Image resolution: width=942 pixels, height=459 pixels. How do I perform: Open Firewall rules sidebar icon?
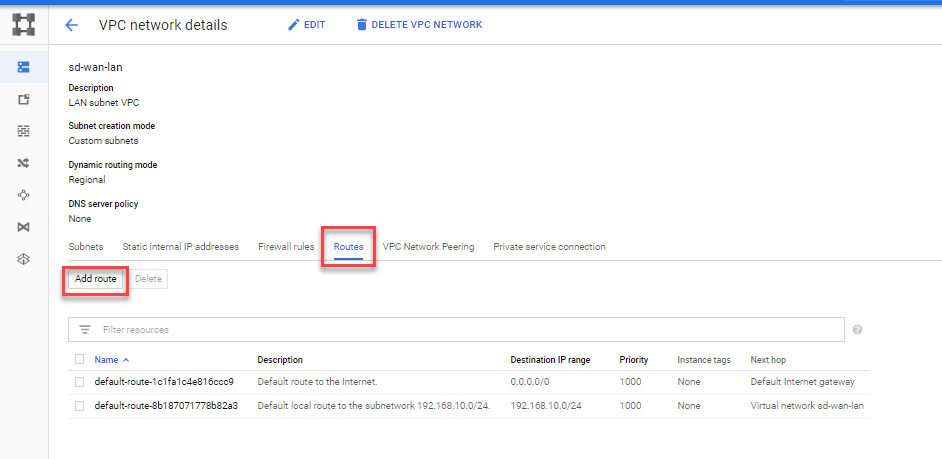(x=23, y=131)
